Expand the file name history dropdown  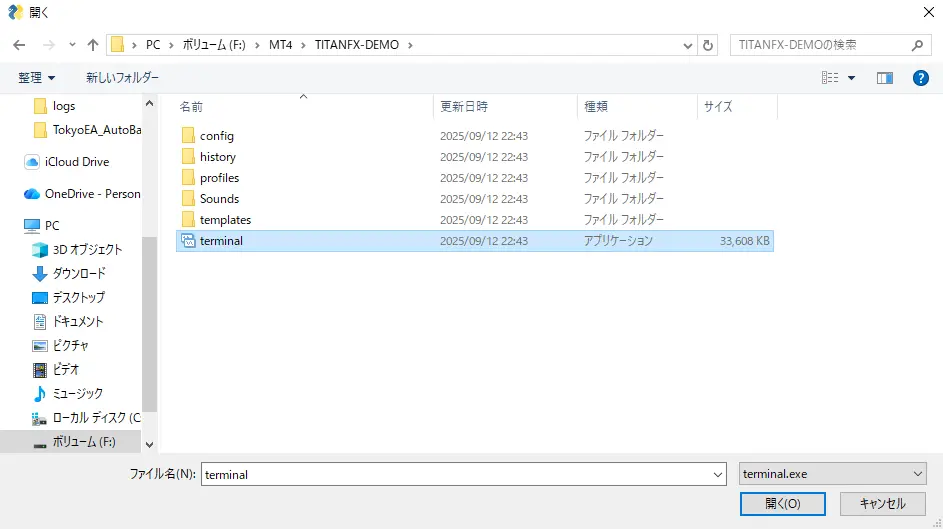click(717, 475)
